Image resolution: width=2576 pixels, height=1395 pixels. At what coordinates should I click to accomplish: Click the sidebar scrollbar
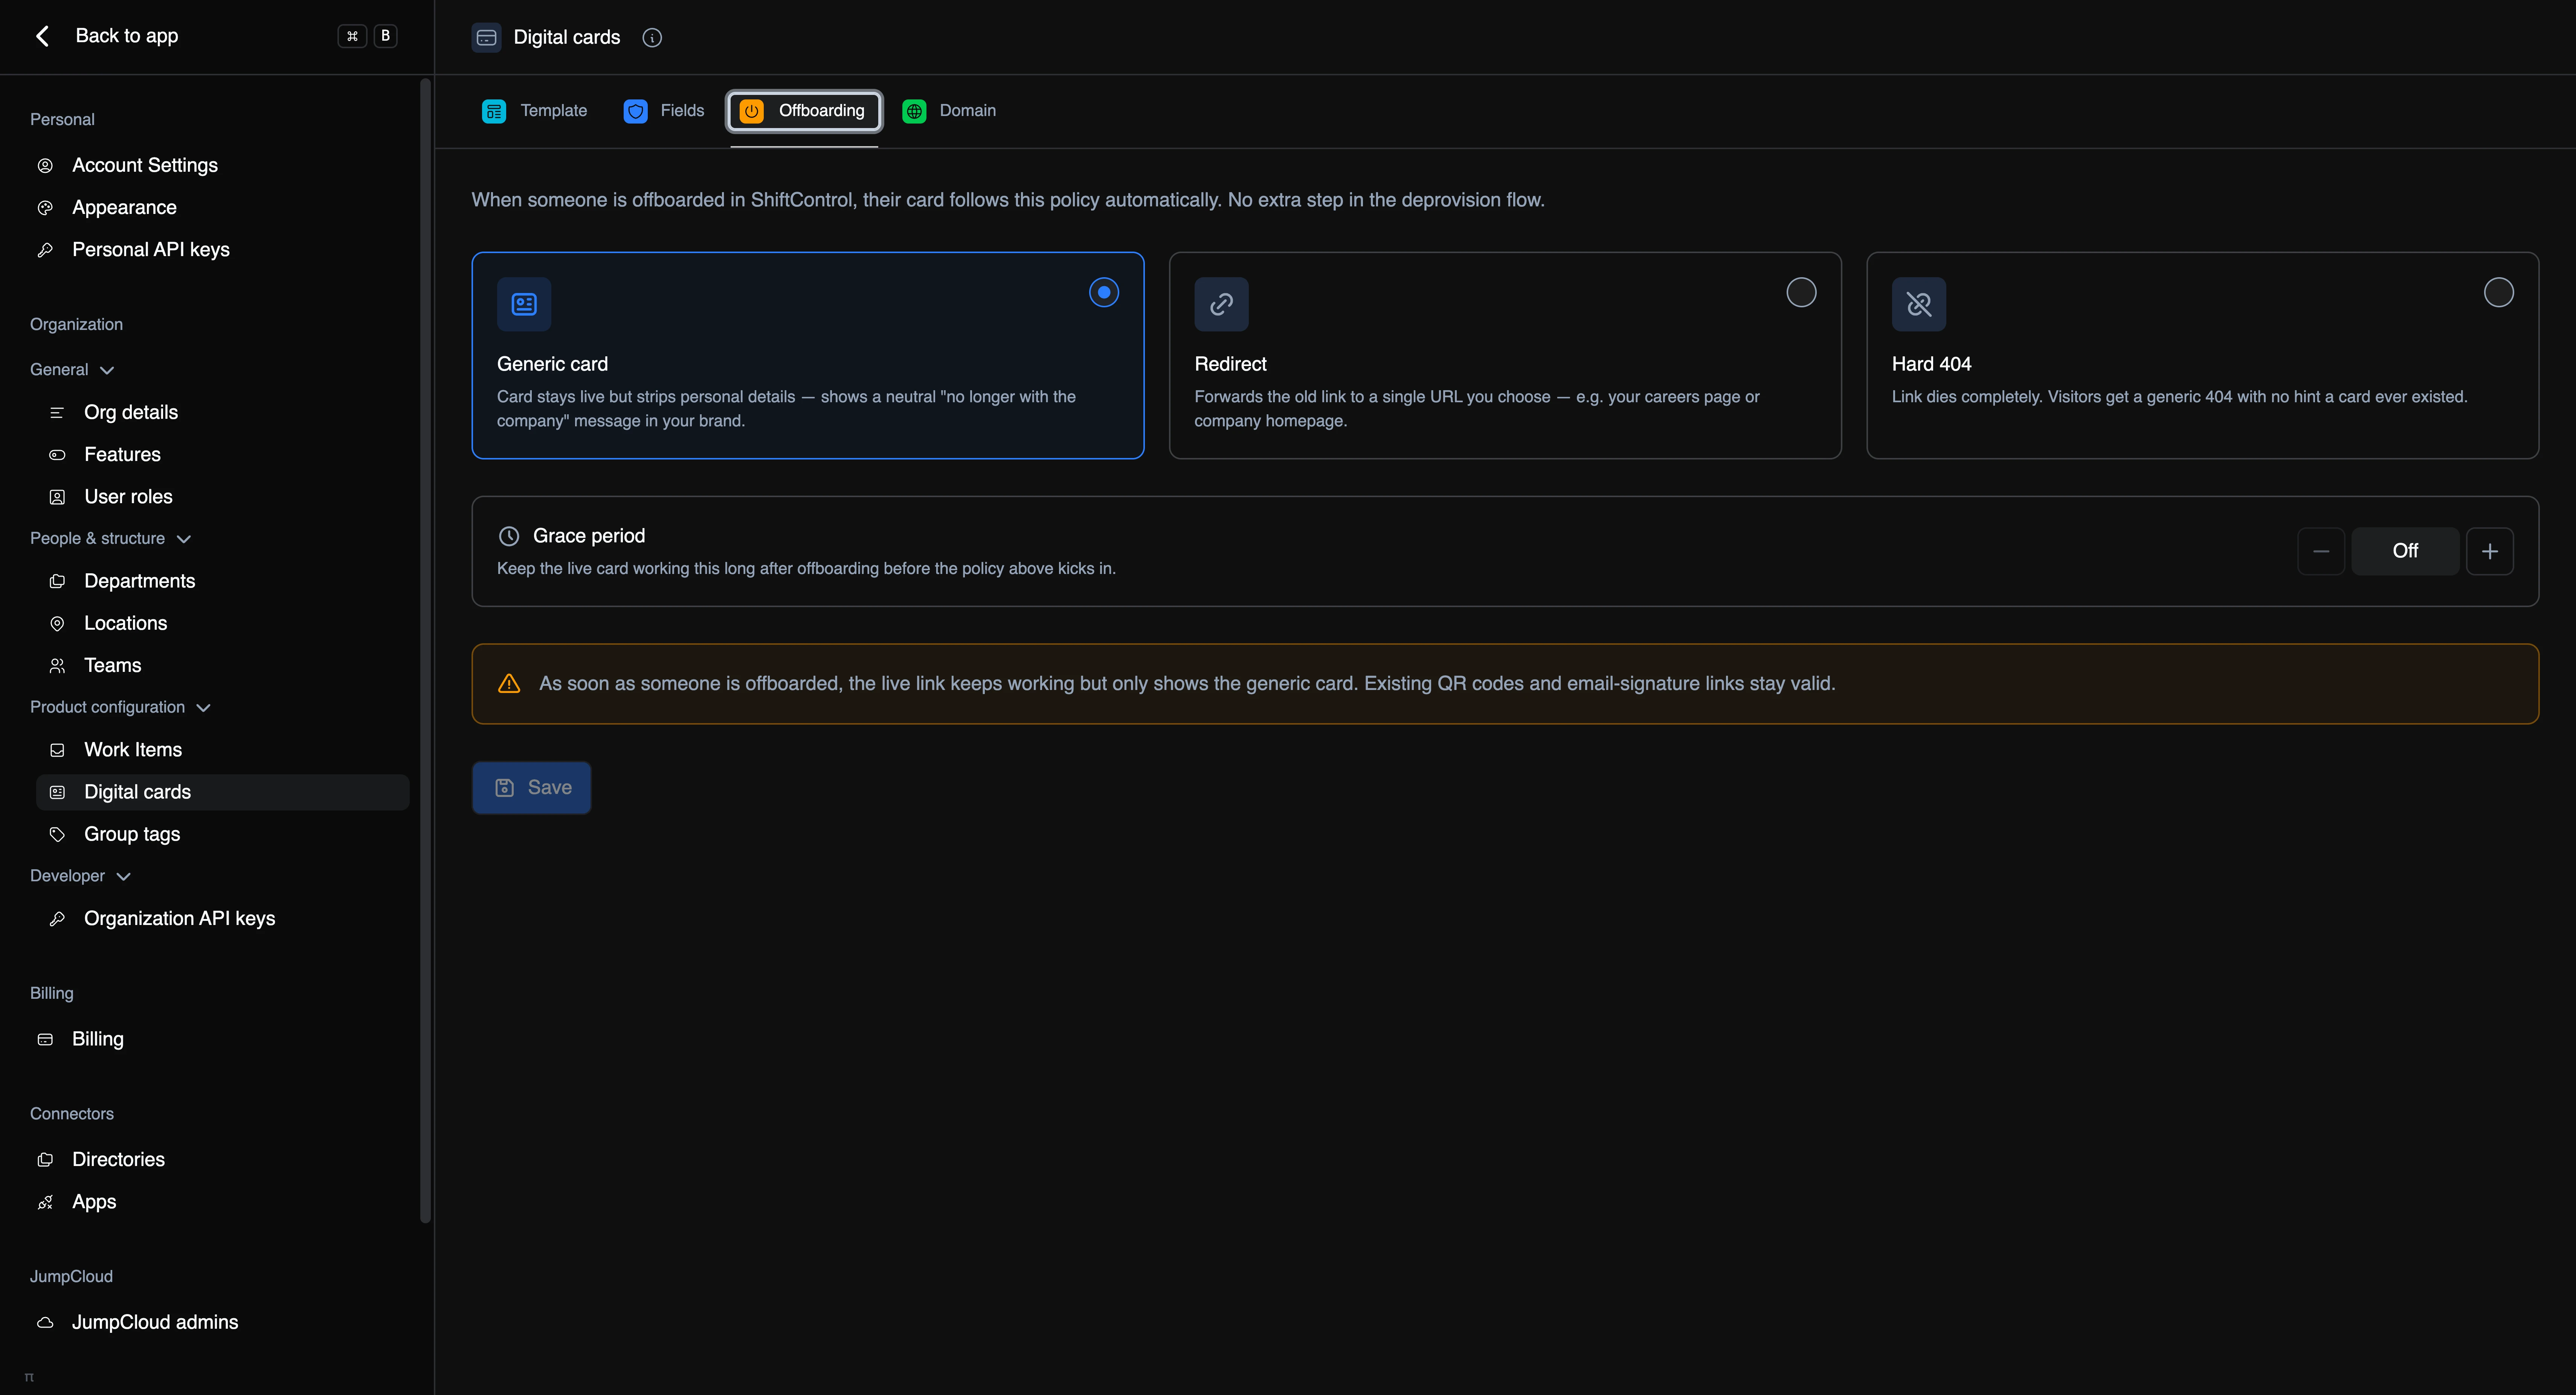(426, 650)
